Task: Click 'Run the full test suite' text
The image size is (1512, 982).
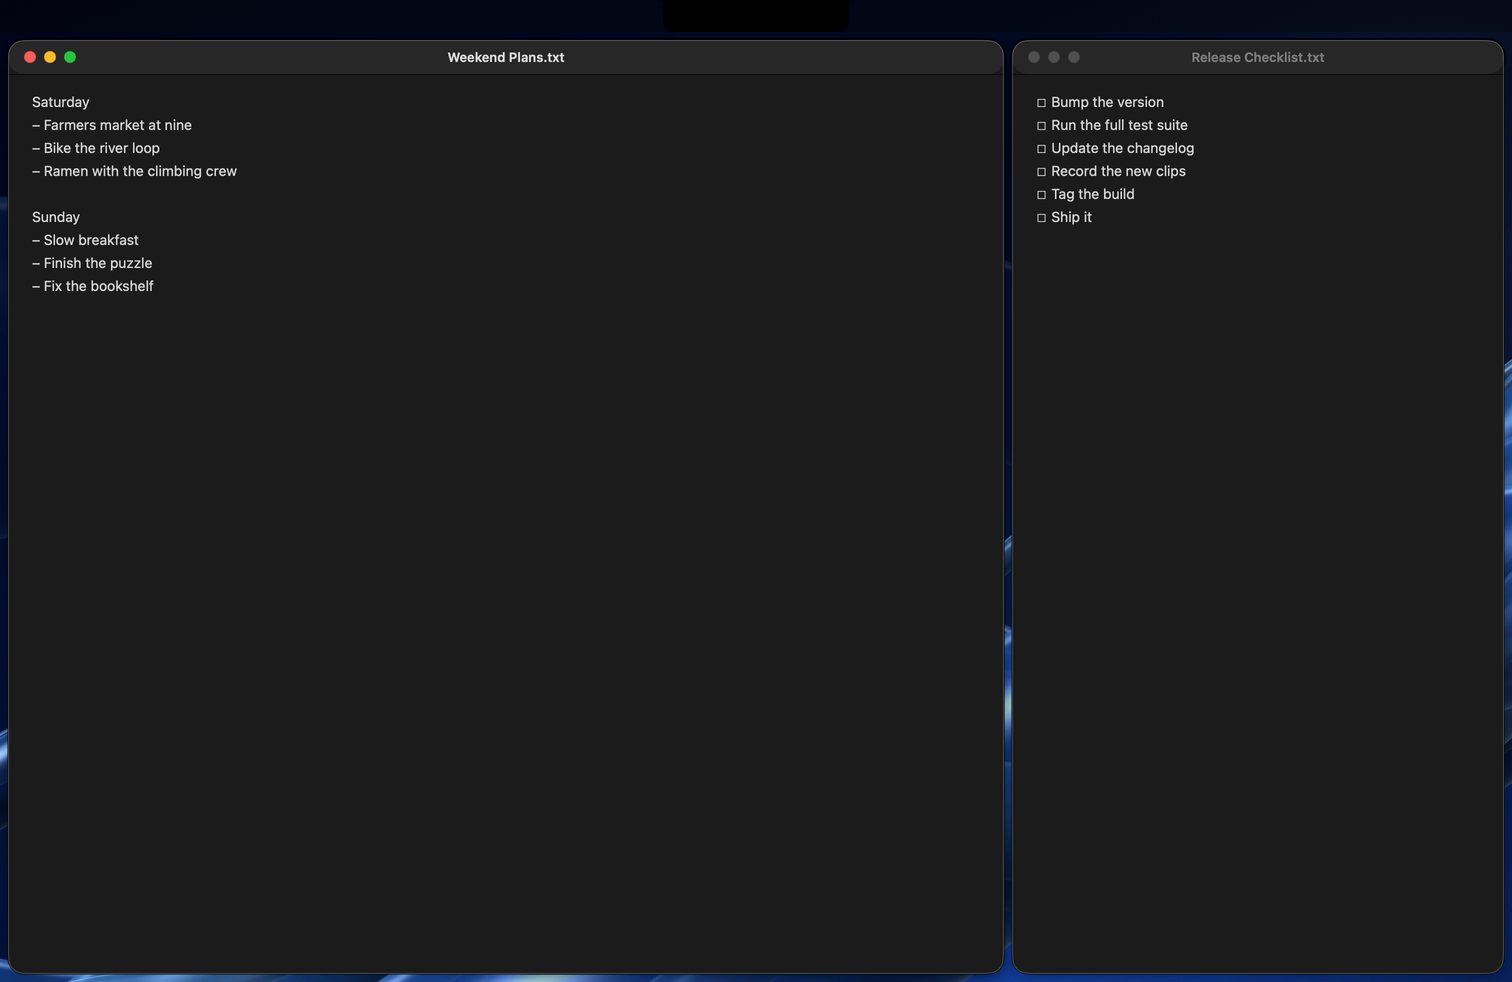Action: 1119,125
